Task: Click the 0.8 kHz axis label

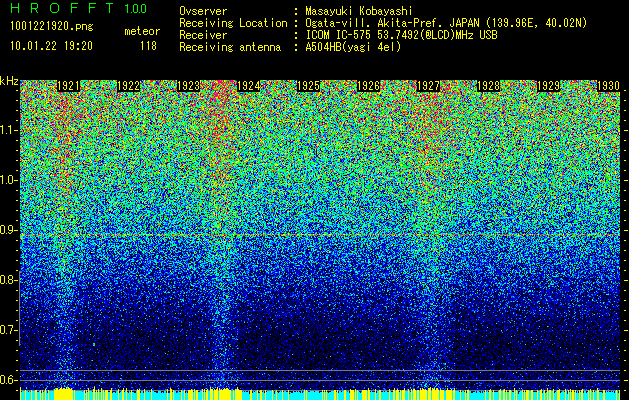Action: tap(8, 280)
